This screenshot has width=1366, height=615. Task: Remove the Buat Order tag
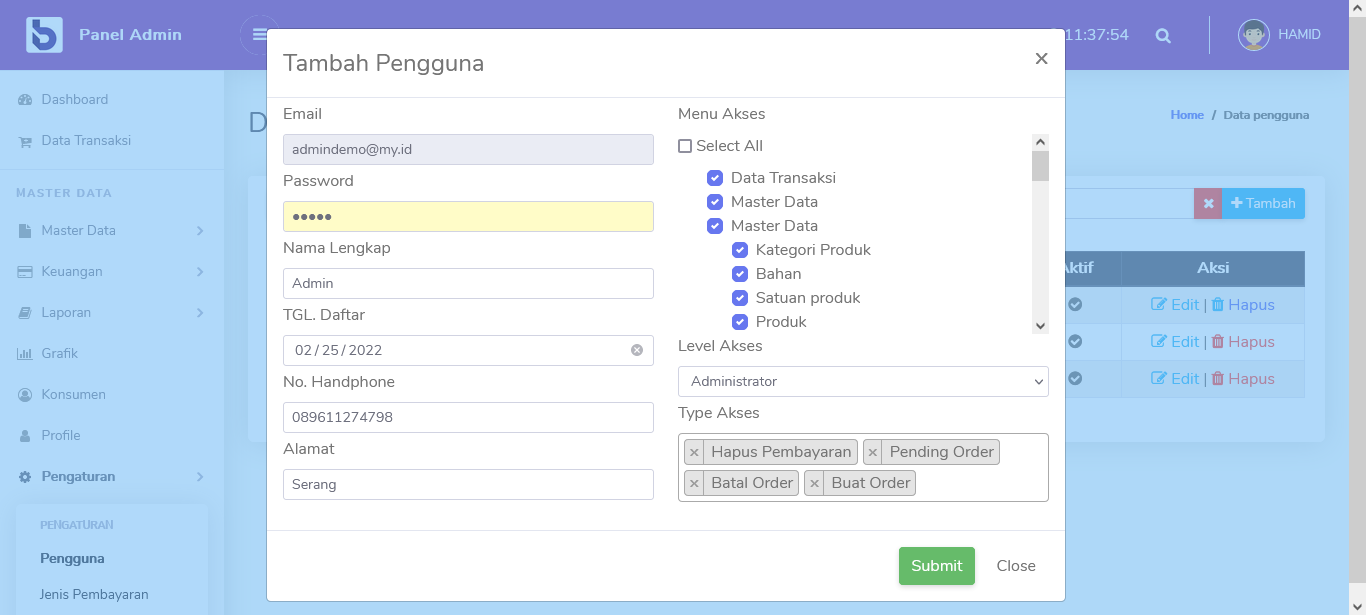point(815,483)
